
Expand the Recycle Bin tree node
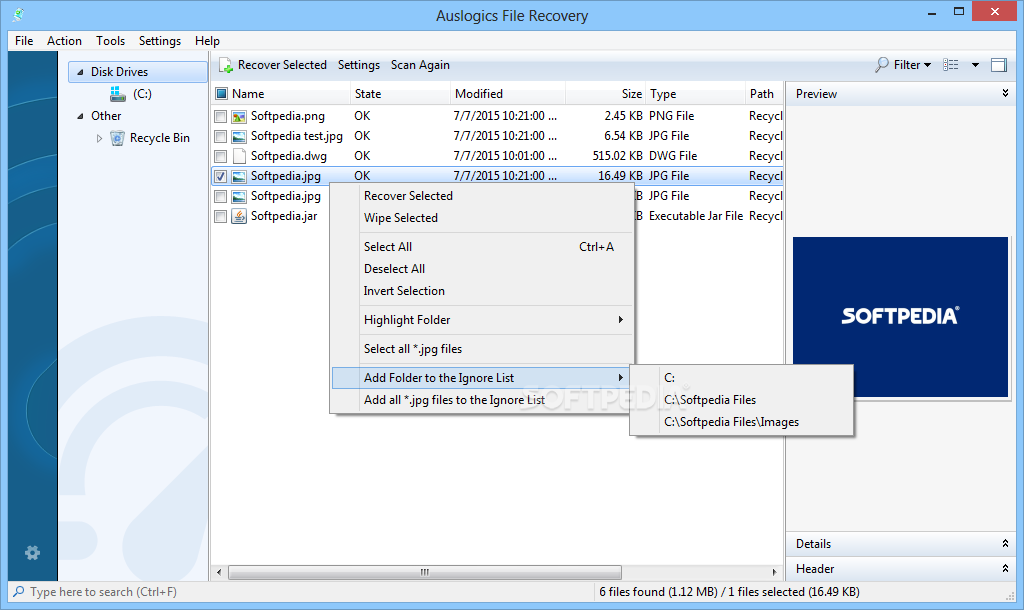(99, 138)
